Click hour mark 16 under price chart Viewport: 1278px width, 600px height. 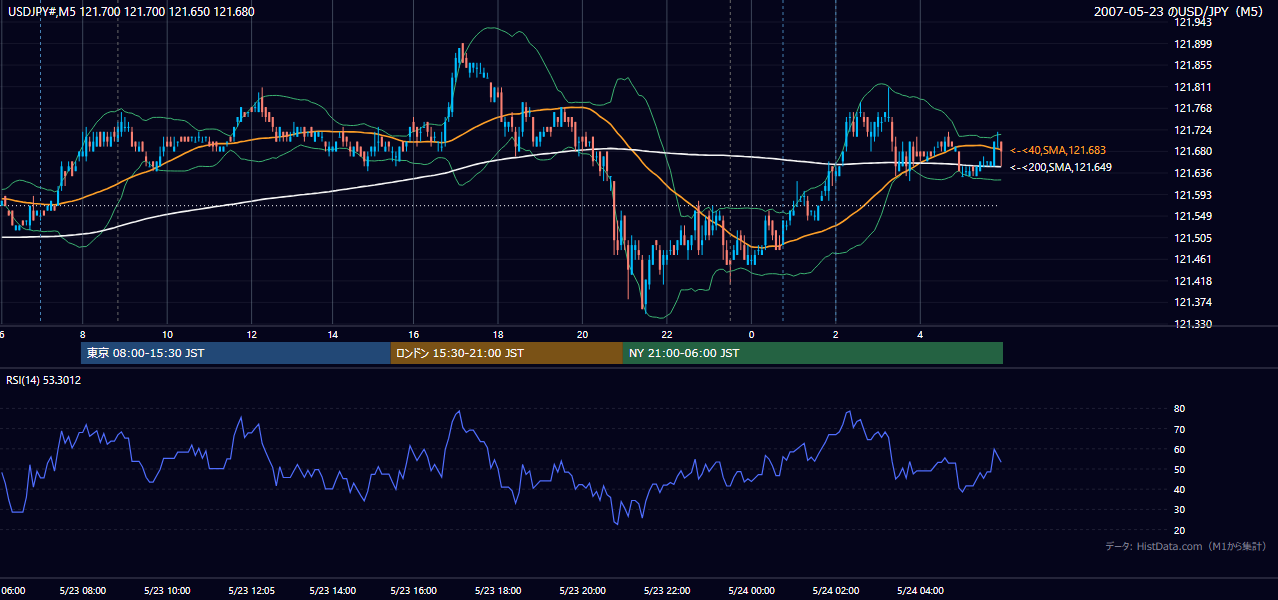coord(414,334)
